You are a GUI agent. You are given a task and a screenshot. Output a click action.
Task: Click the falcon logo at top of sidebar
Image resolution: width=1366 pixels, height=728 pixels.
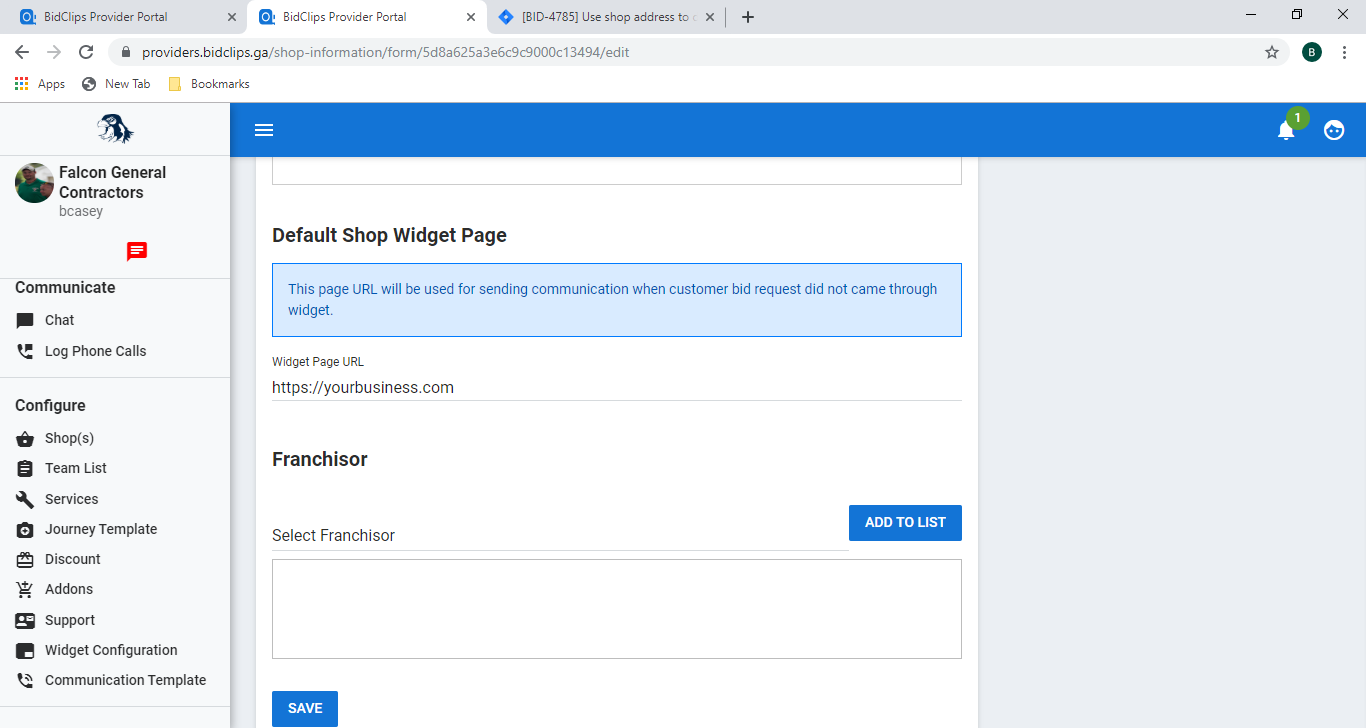(115, 129)
